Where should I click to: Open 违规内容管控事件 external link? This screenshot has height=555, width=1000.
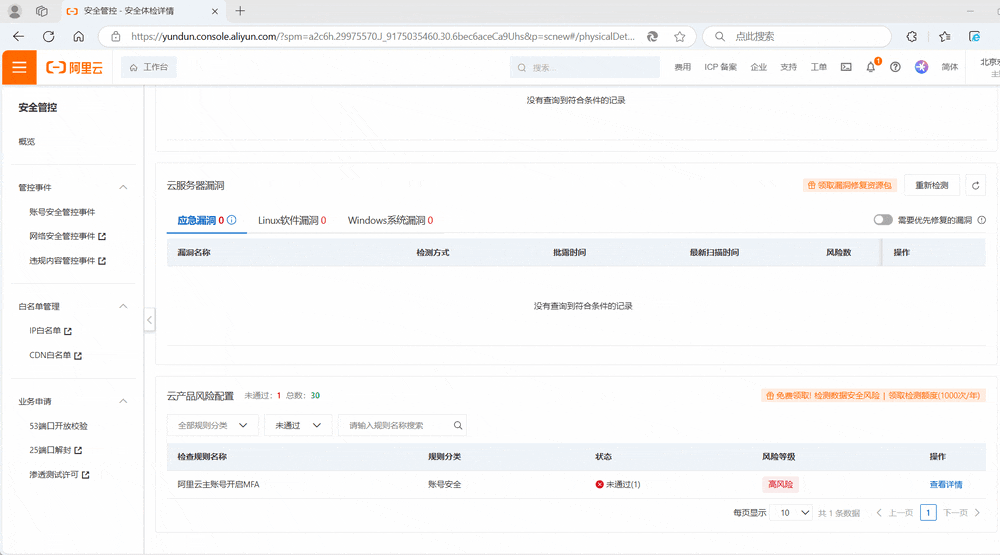[68, 261]
